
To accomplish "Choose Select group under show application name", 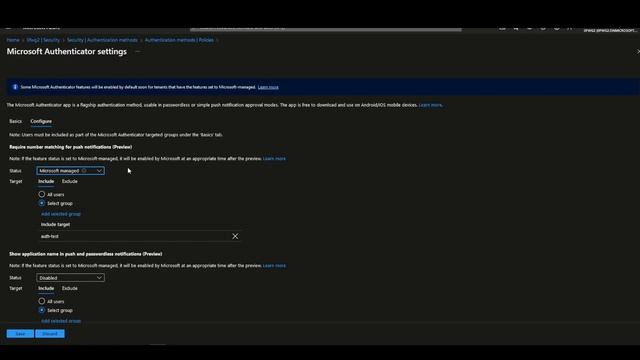I will coord(42,310).
